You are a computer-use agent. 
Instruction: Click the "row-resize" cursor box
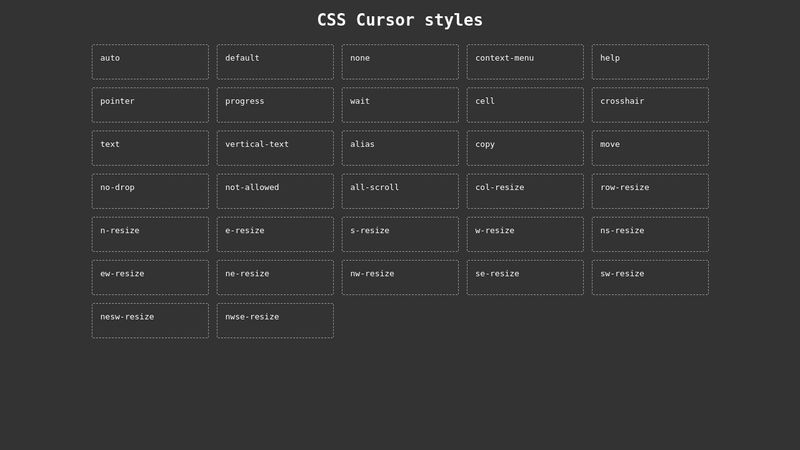(x=650, y=191)
